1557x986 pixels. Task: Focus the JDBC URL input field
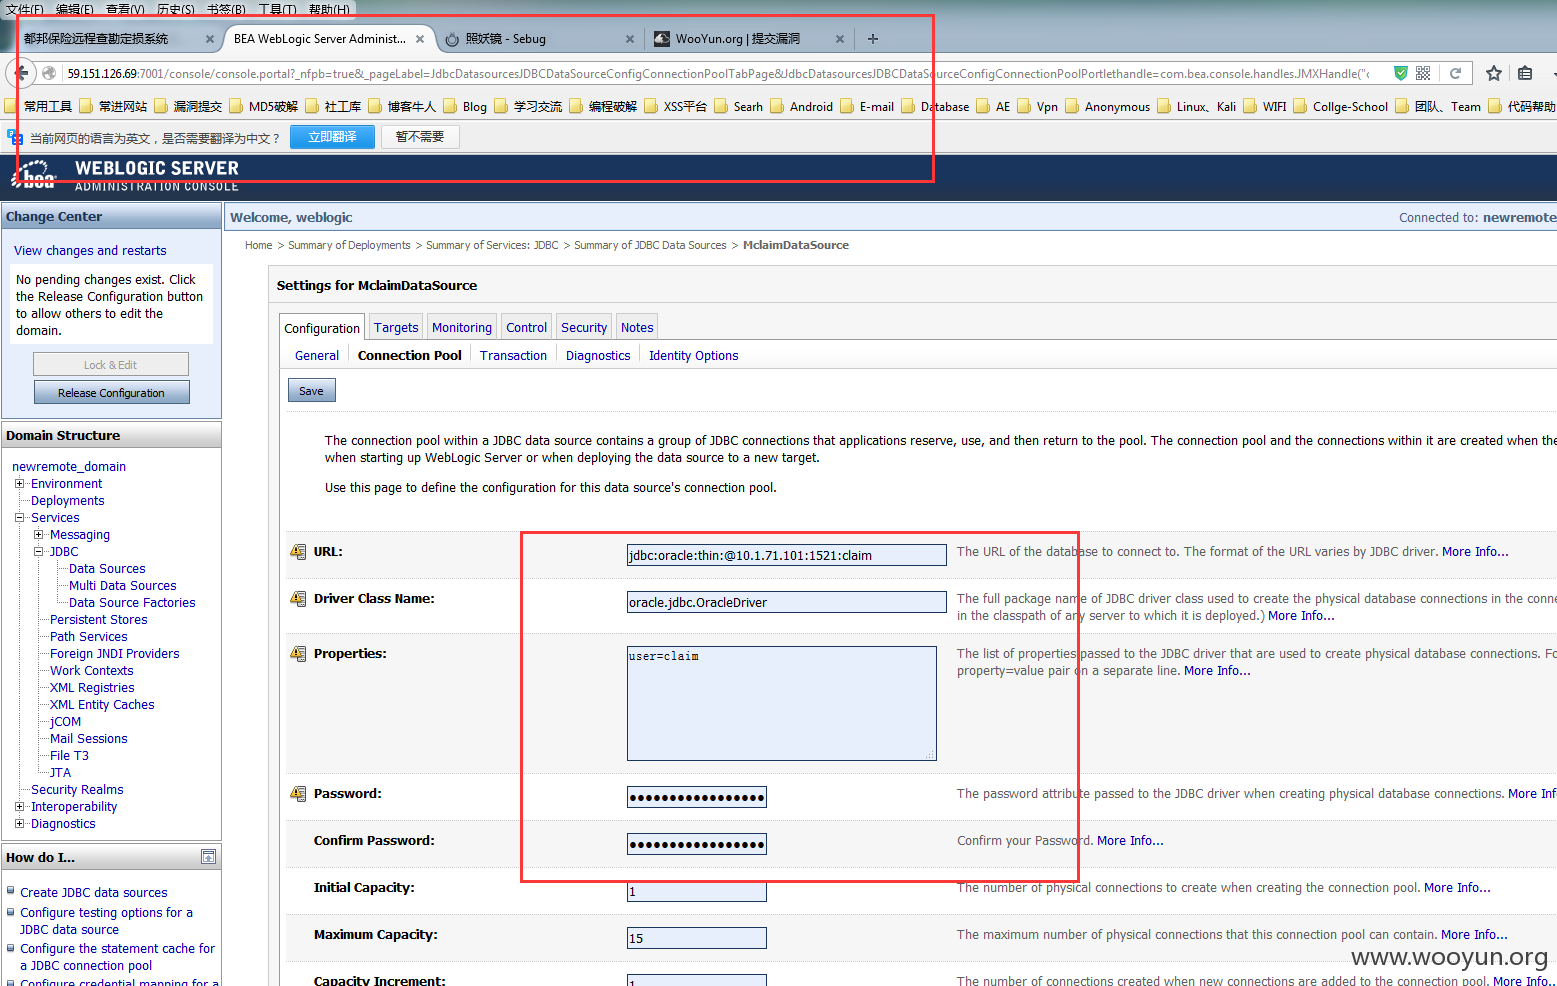pyautogui.click(x=786, y=555)
